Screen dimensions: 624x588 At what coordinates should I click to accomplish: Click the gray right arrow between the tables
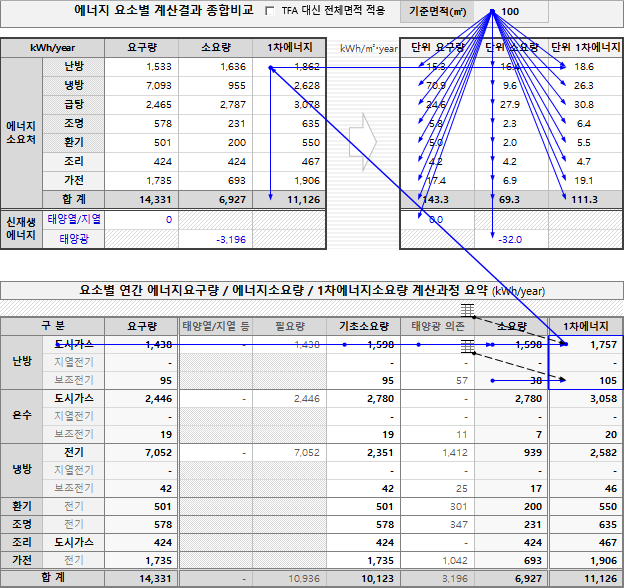[x=368, y=130]
